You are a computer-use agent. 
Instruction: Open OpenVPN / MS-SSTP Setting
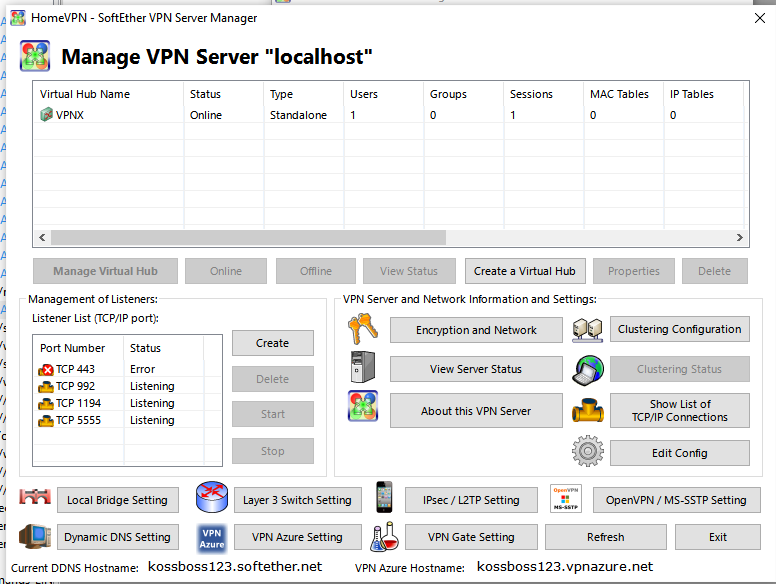click(676, 500)
